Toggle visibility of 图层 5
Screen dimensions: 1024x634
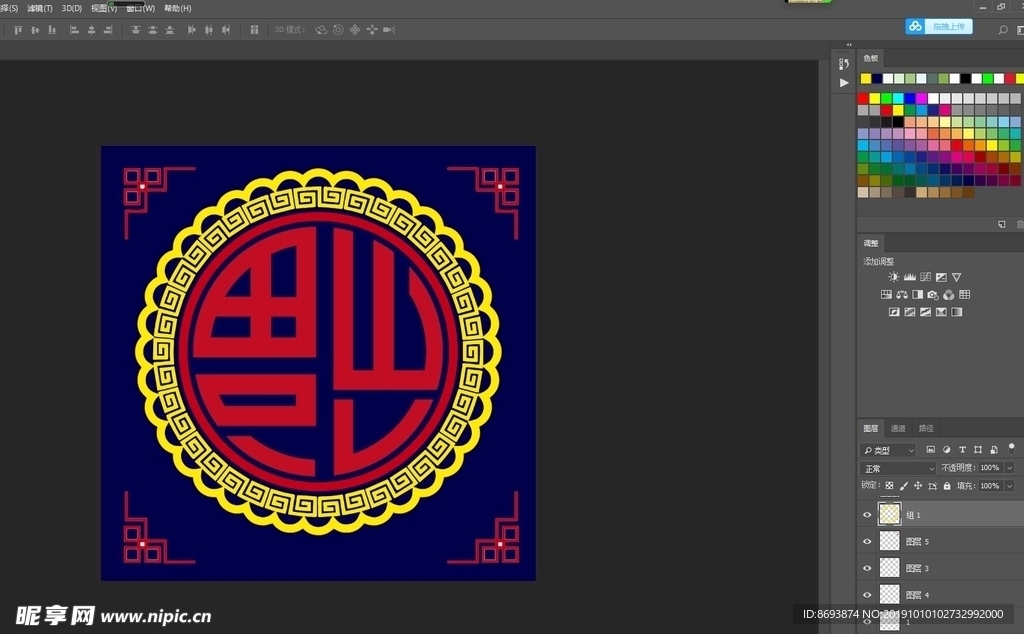pyautogui.click(x=867, y=541)
